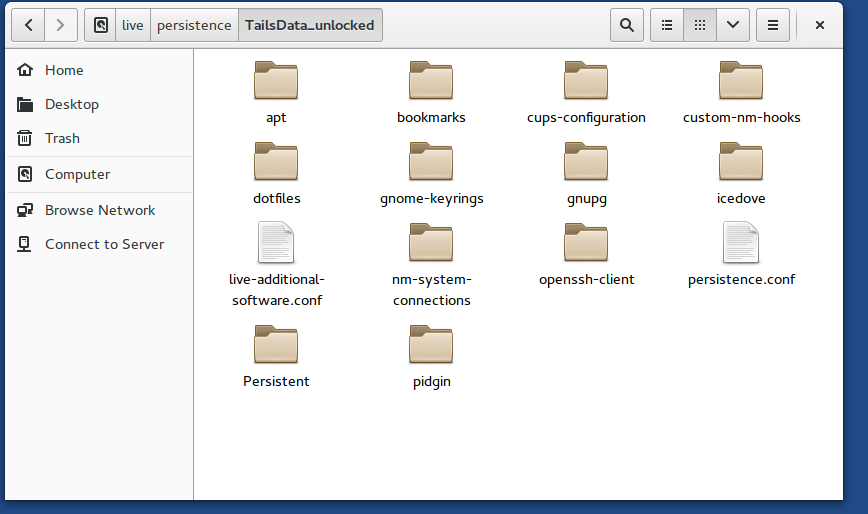The width and height of the screenshot is (868, 514).
Task: Expand the view options dropdown arrow
Action: 733,25
